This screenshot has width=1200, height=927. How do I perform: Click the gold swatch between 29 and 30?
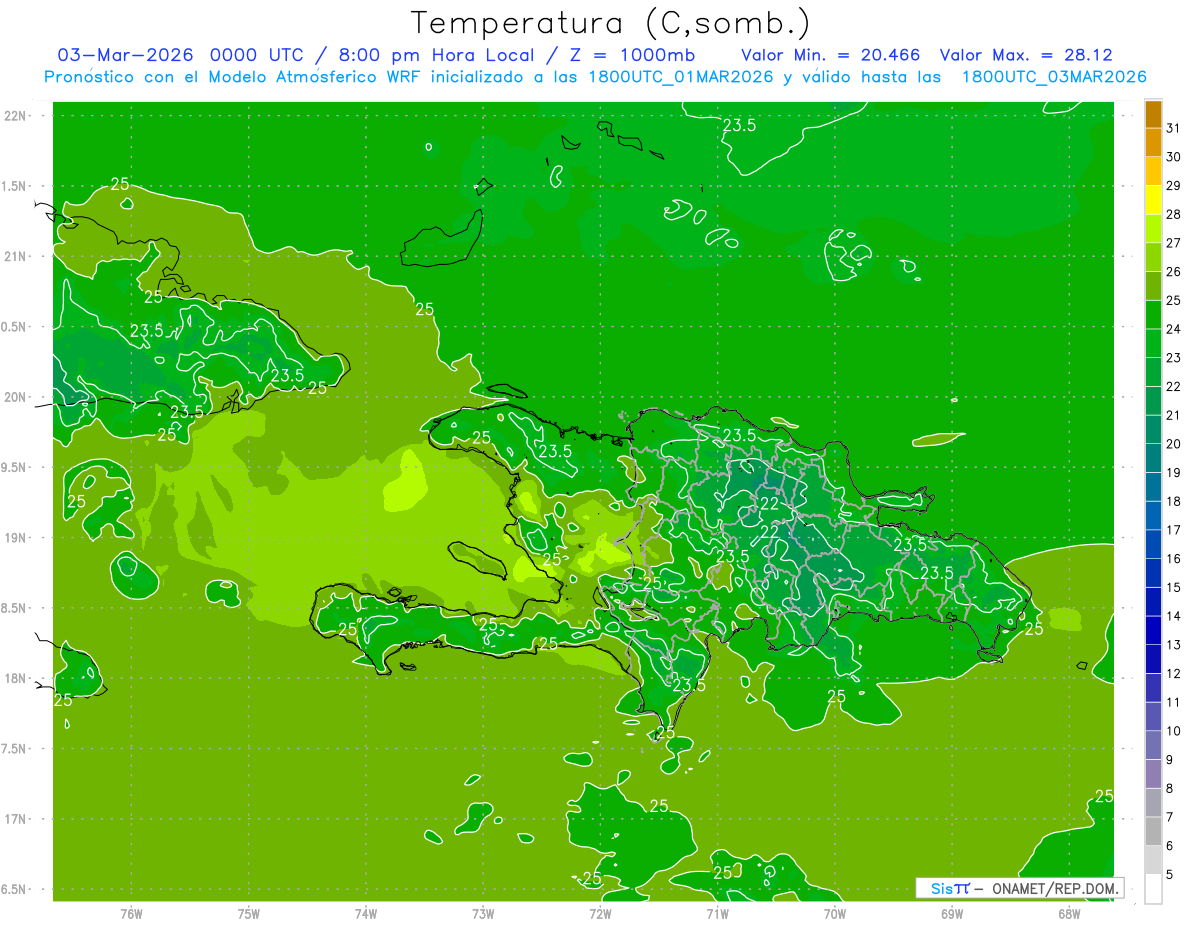click(1153, 171)
